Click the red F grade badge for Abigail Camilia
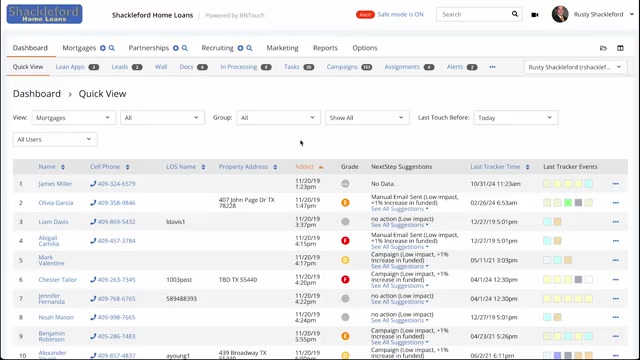Viewport: 640px width, 360px height. pyautogui.click(x=345, y=240)
